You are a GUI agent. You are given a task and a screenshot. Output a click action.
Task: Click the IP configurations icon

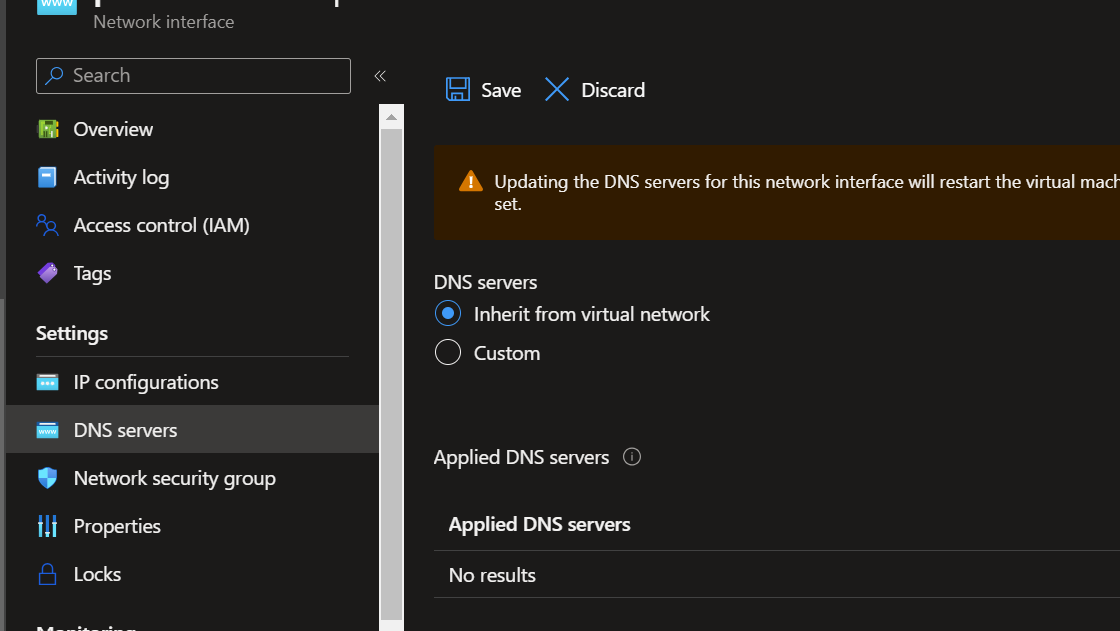pyautogui.click(x=47, y=382)
